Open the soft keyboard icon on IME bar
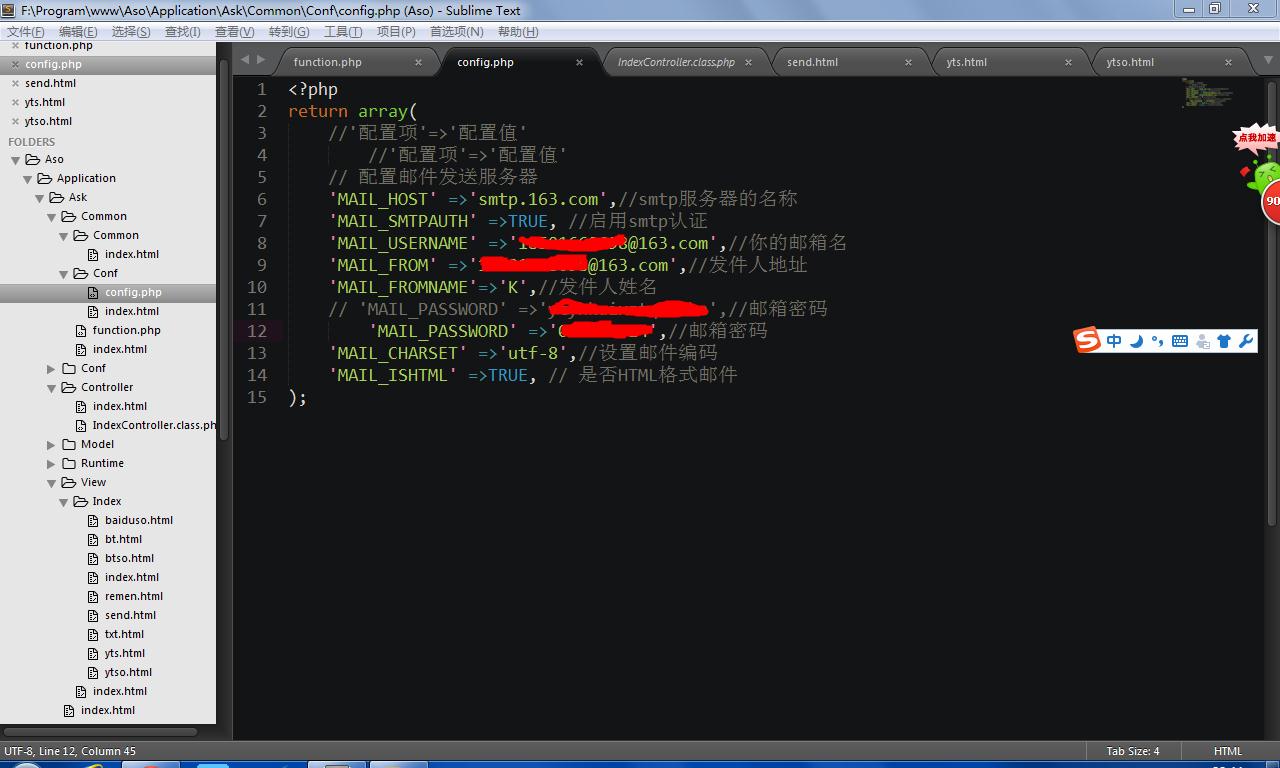This screenshot has height=768, width=1280. (1180, 341)
